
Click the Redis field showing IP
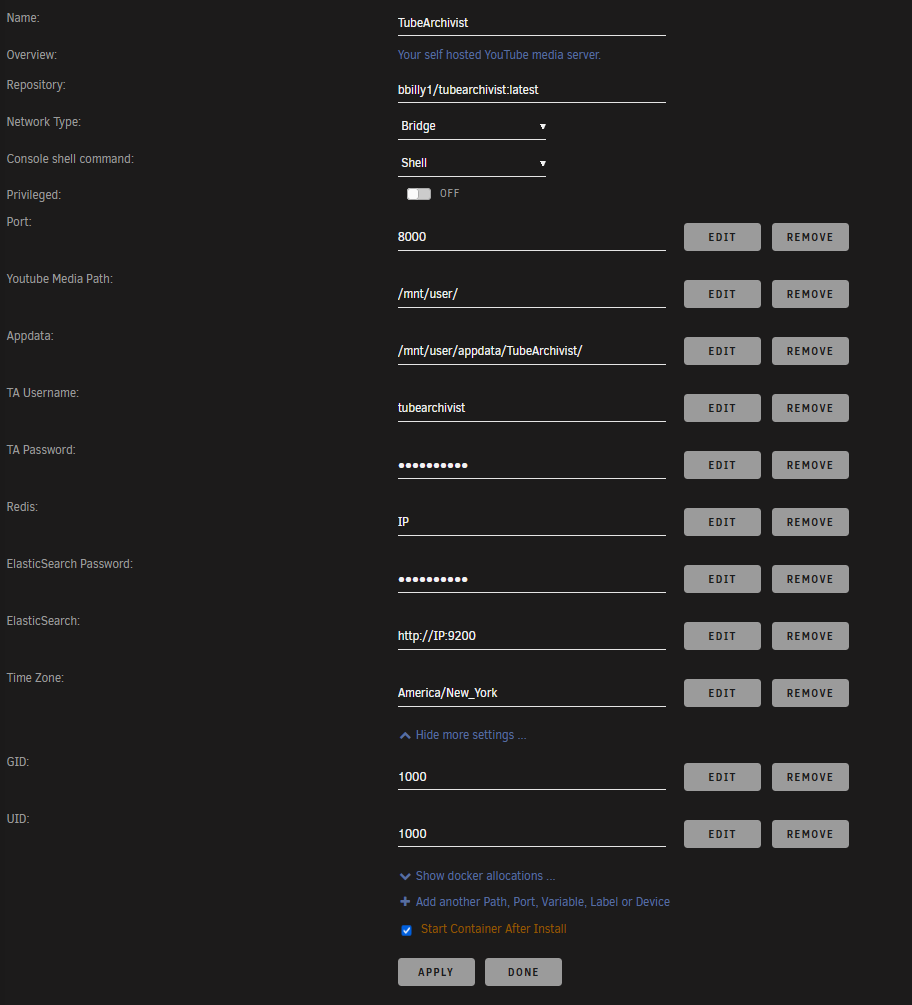point(531,522)
